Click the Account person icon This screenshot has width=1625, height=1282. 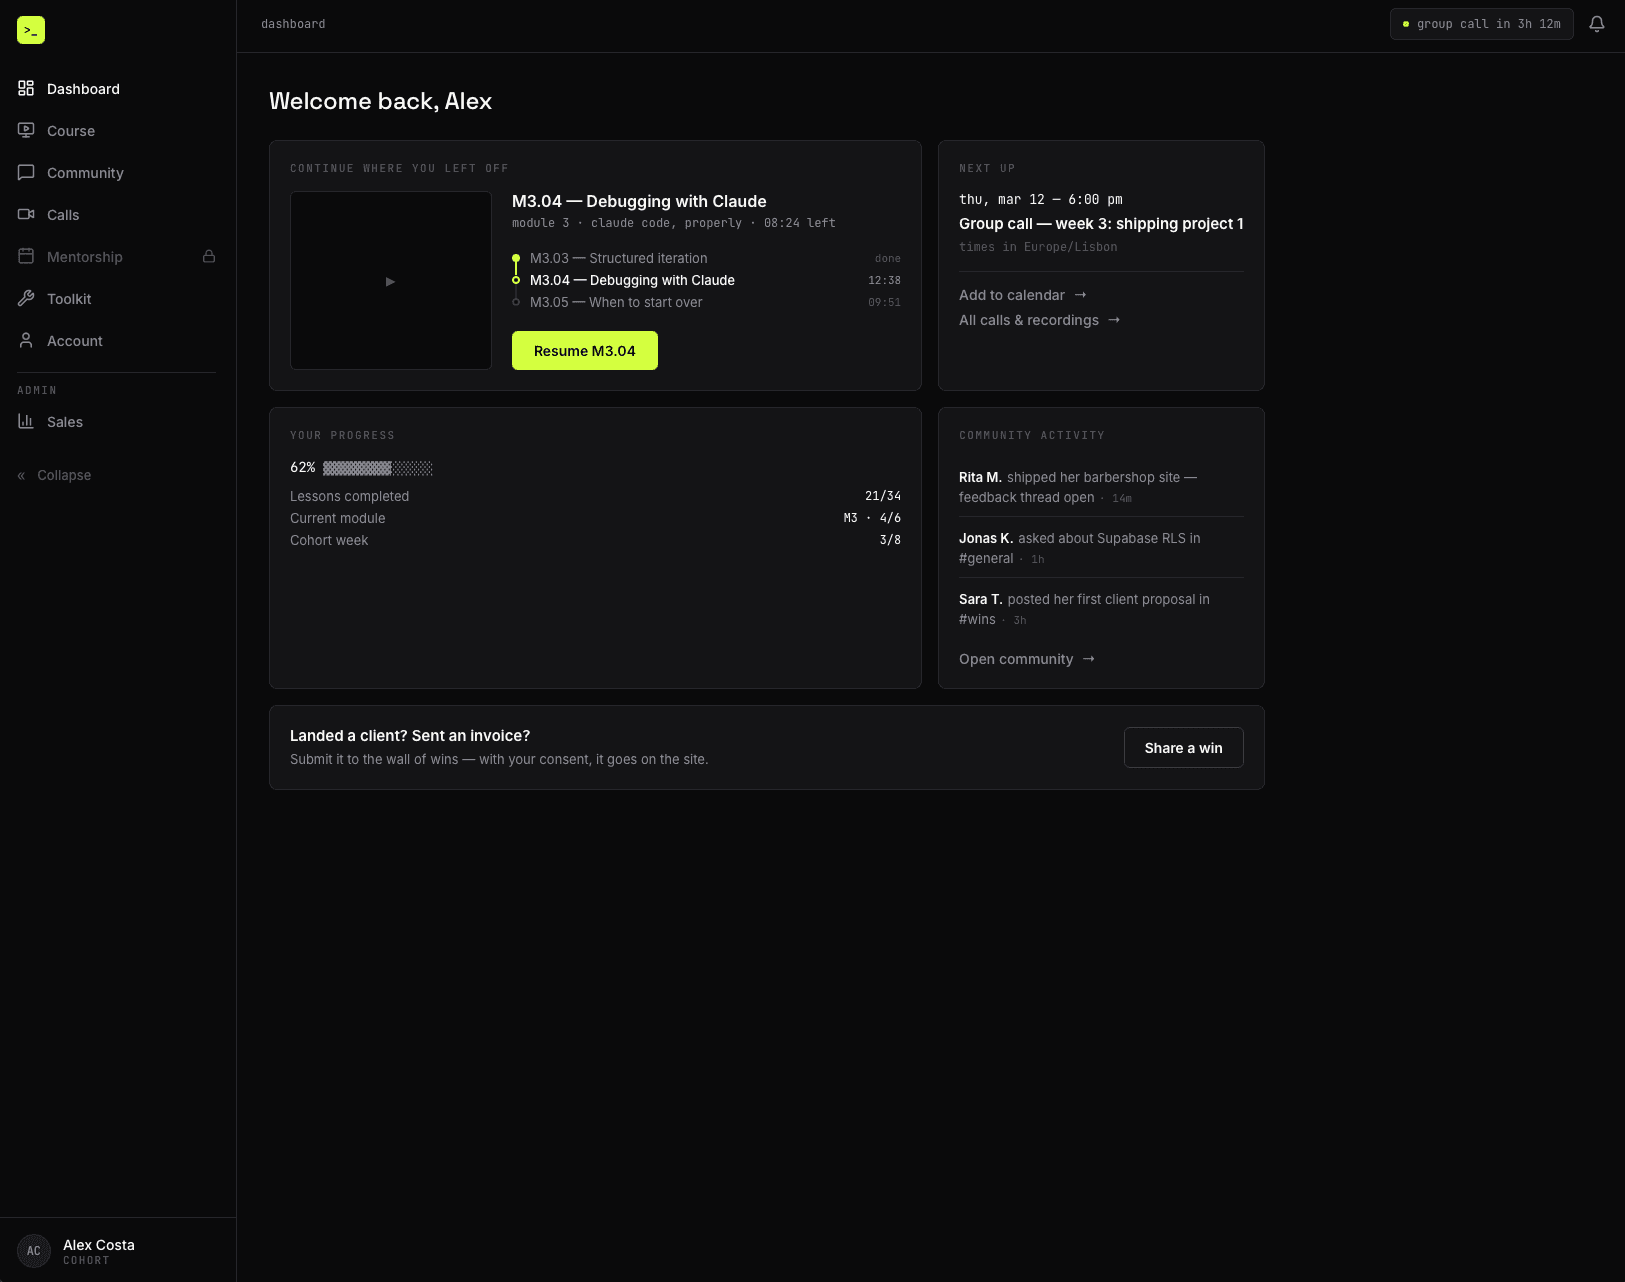pos(26,340)
